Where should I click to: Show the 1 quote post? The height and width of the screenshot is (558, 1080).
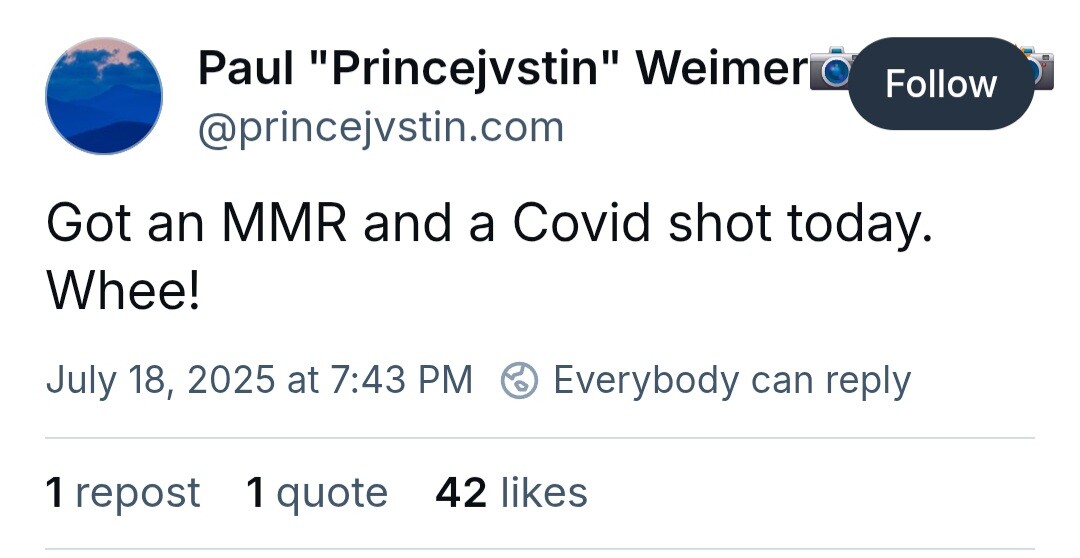(x=316, y=493)
